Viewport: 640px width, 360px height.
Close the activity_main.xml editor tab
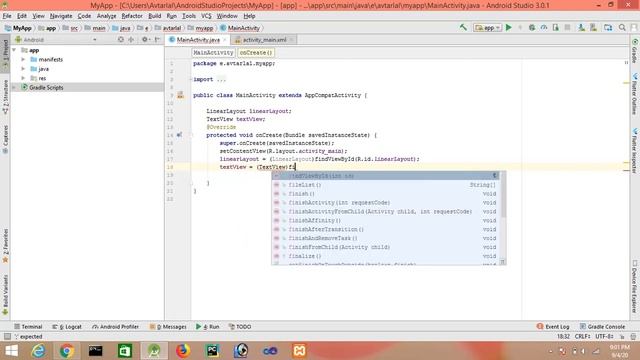pos(291,40)
